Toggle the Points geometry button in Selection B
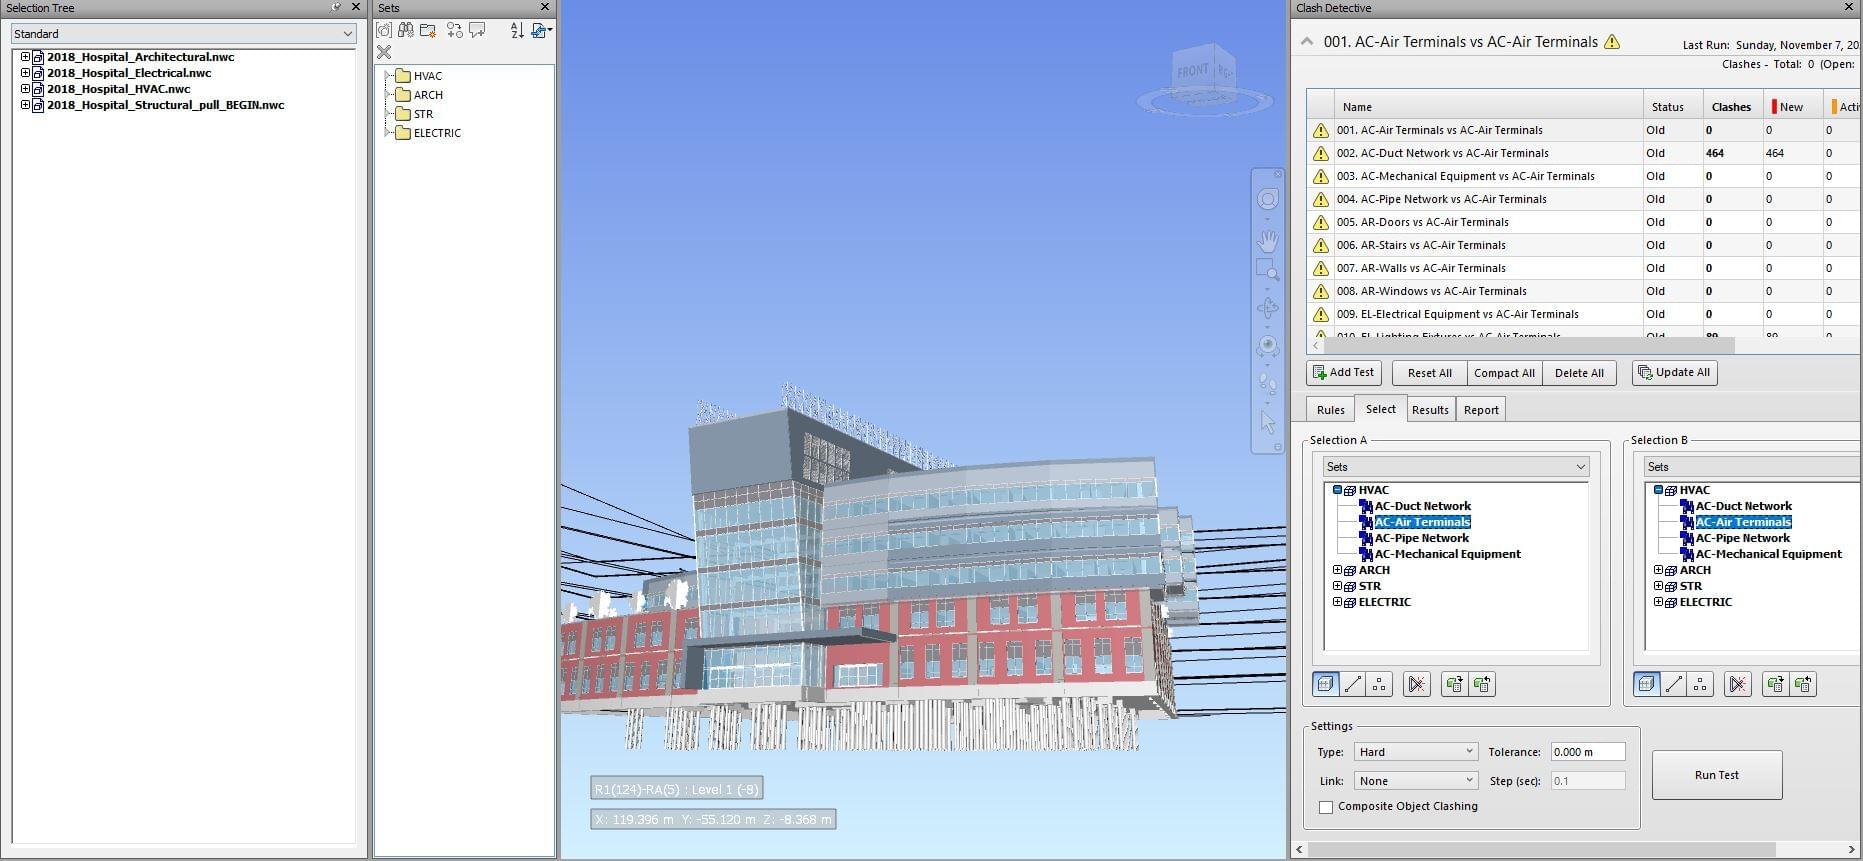 click(x=1700, y=685)
